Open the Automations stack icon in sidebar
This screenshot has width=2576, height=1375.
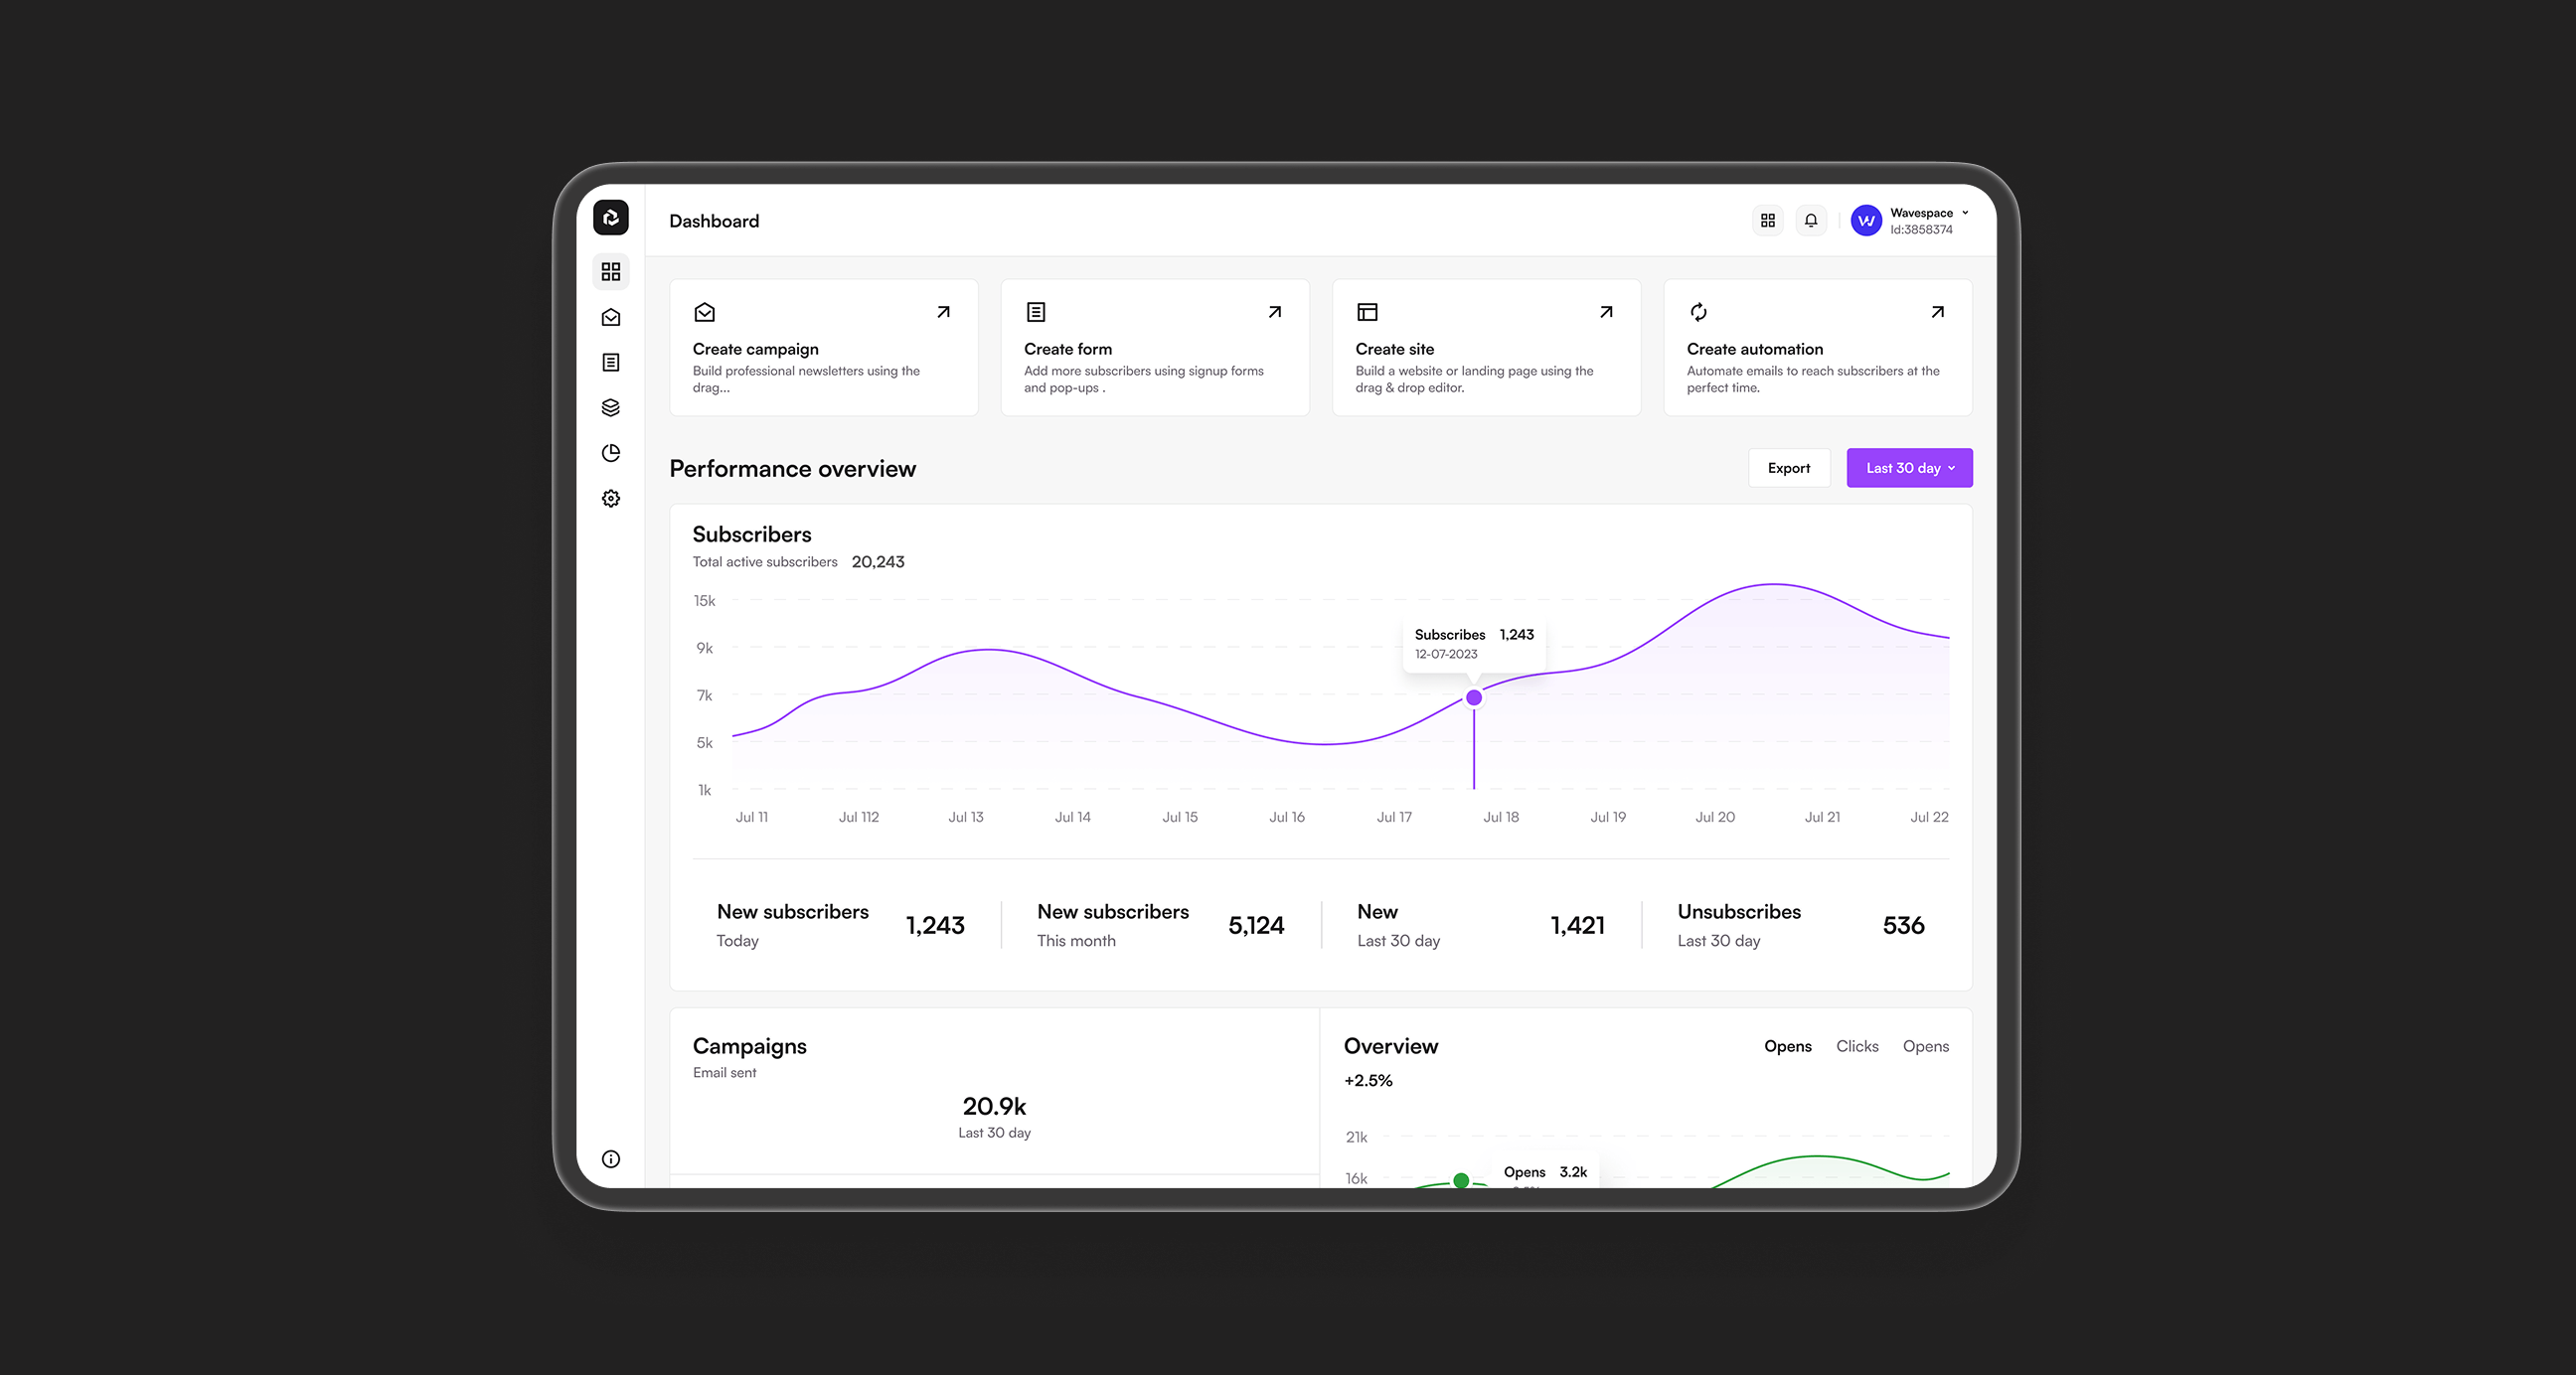coord(611,407)
